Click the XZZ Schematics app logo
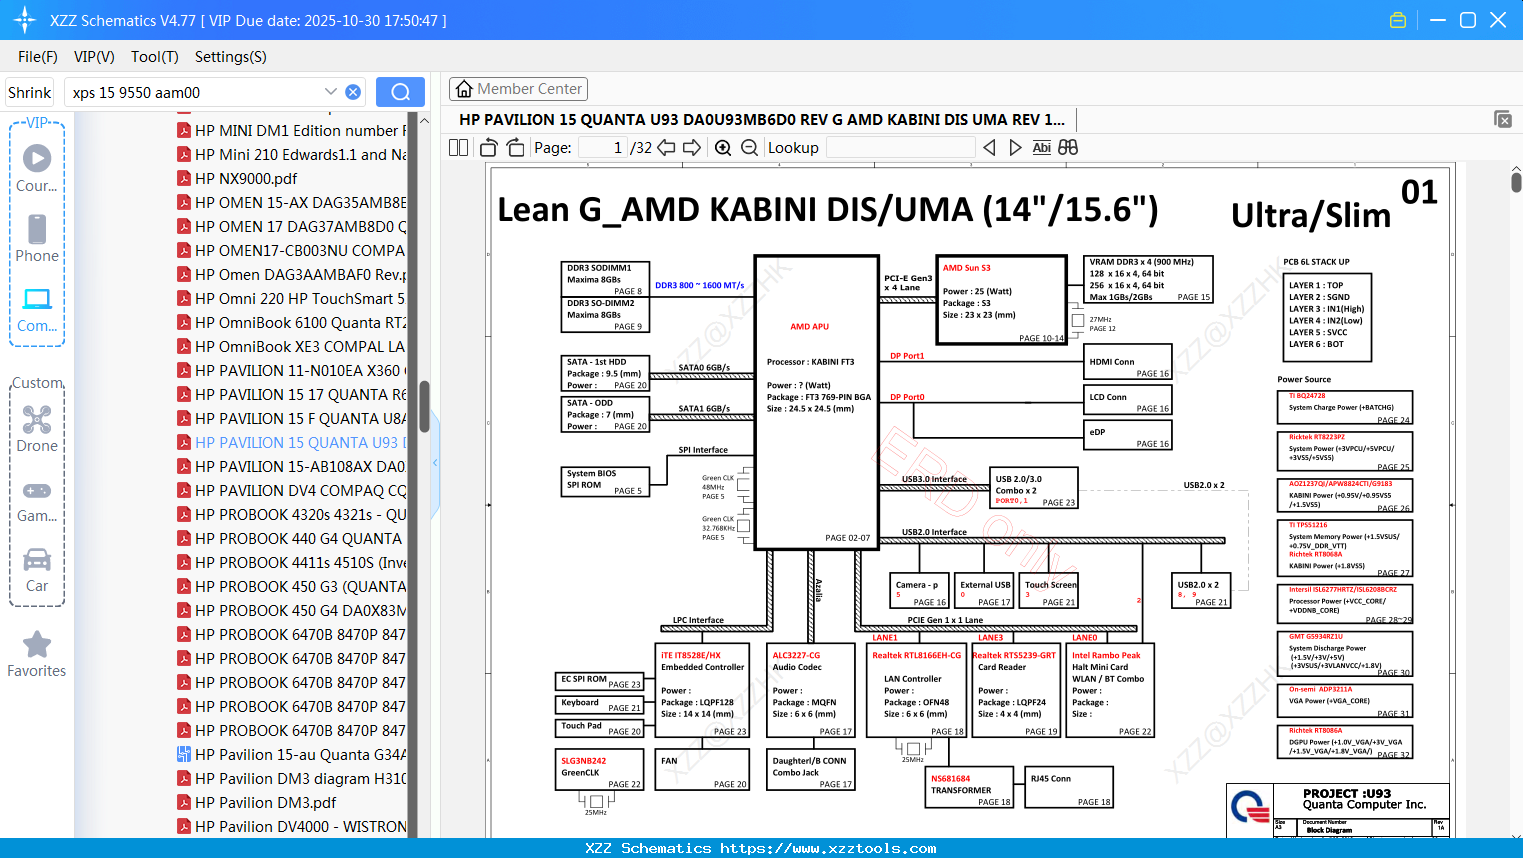The height and width of the screenshot is (858, 1523). pyautogui.click(x=24, y=20)
